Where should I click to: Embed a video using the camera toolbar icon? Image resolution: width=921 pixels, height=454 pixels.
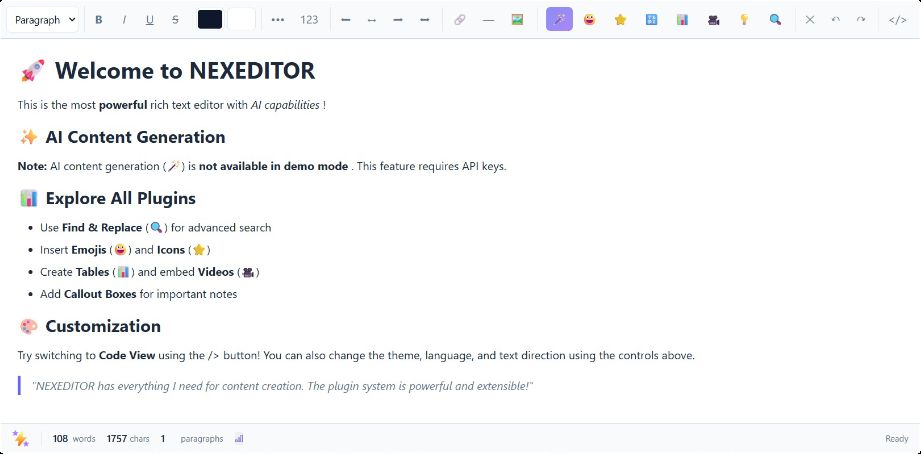pyautogui.click(x=714, y=19)
